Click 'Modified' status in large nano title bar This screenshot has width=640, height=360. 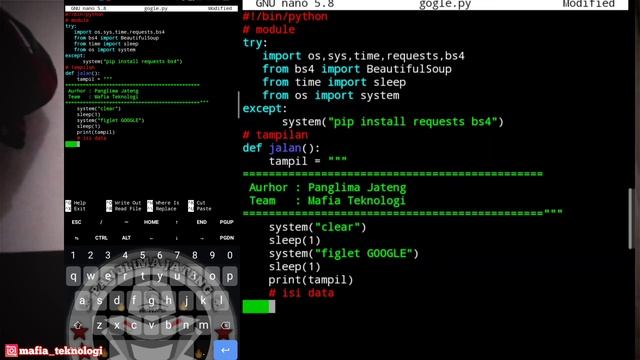coord(589,4)
